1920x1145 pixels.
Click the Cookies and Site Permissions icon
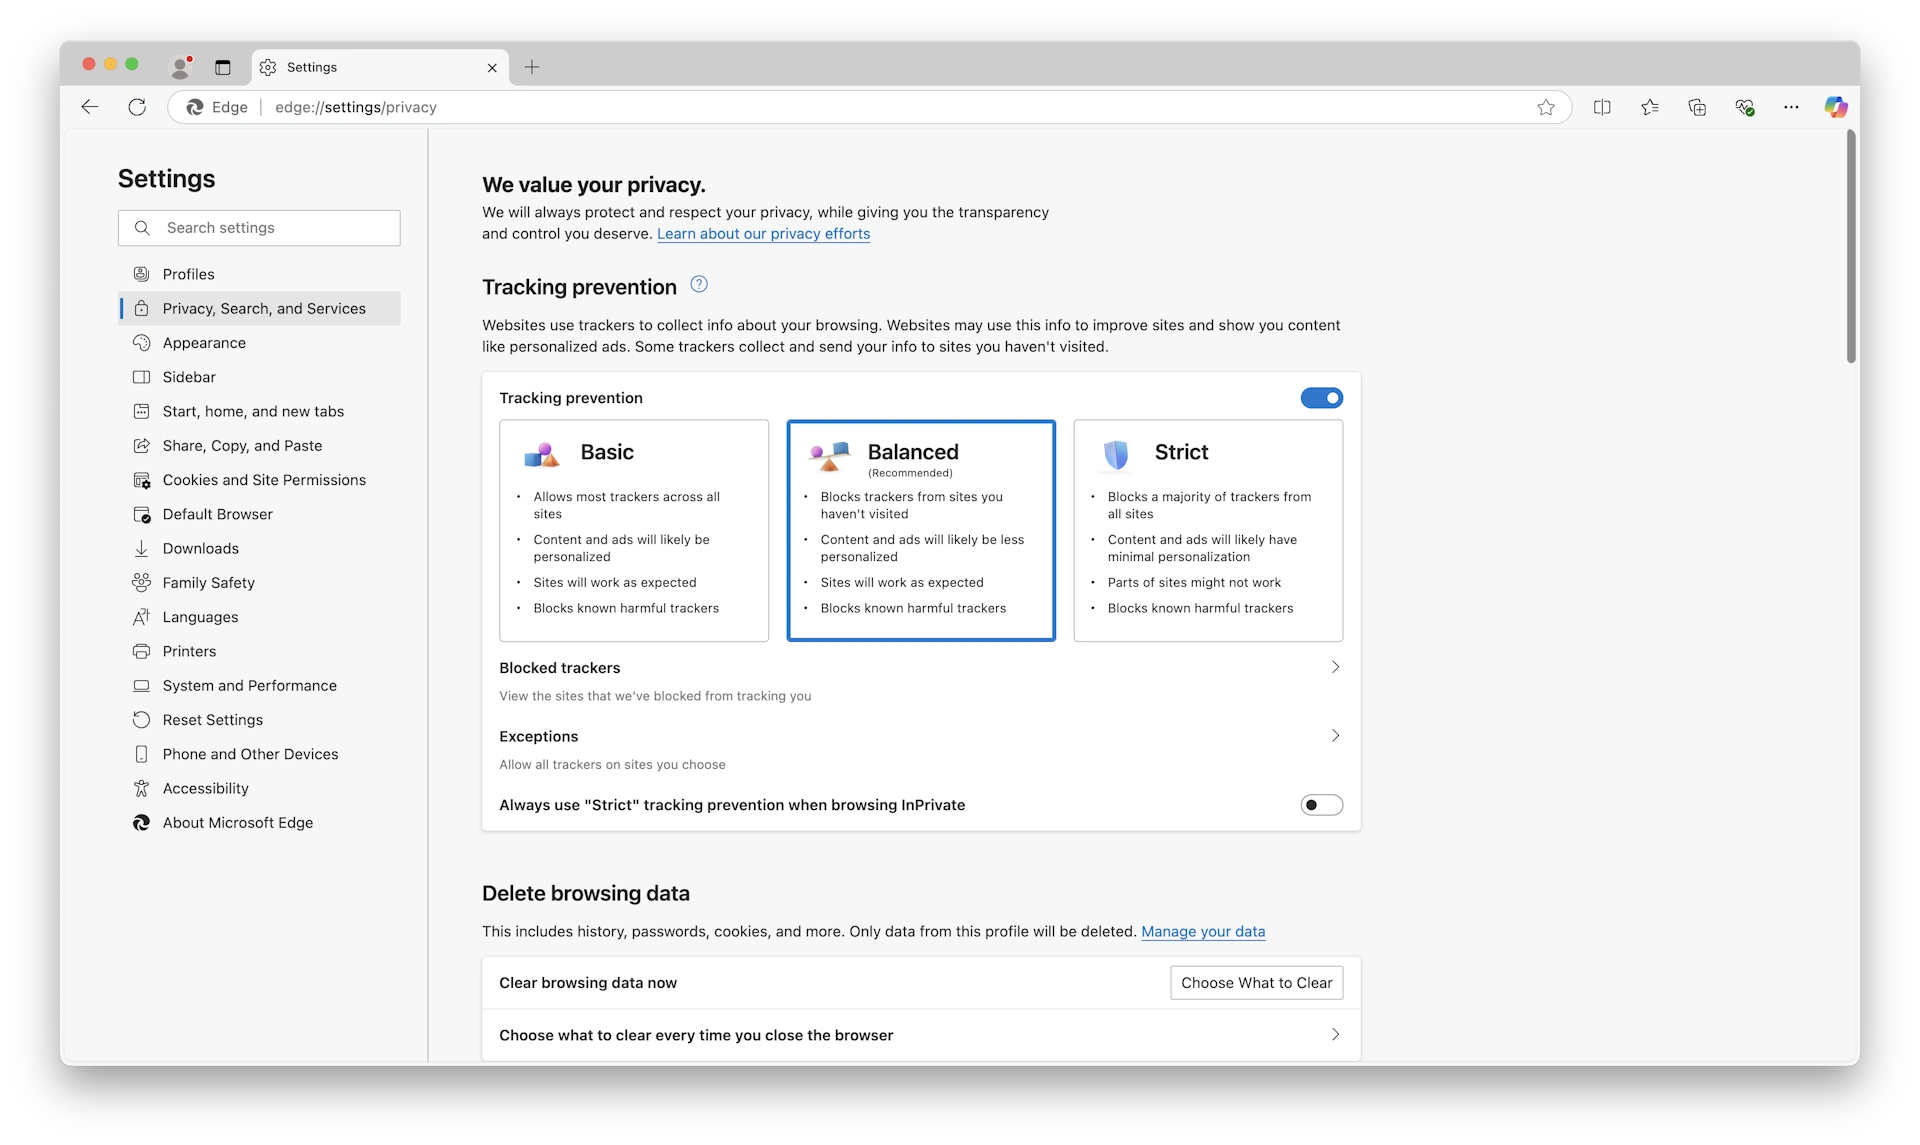coord(140,480)
